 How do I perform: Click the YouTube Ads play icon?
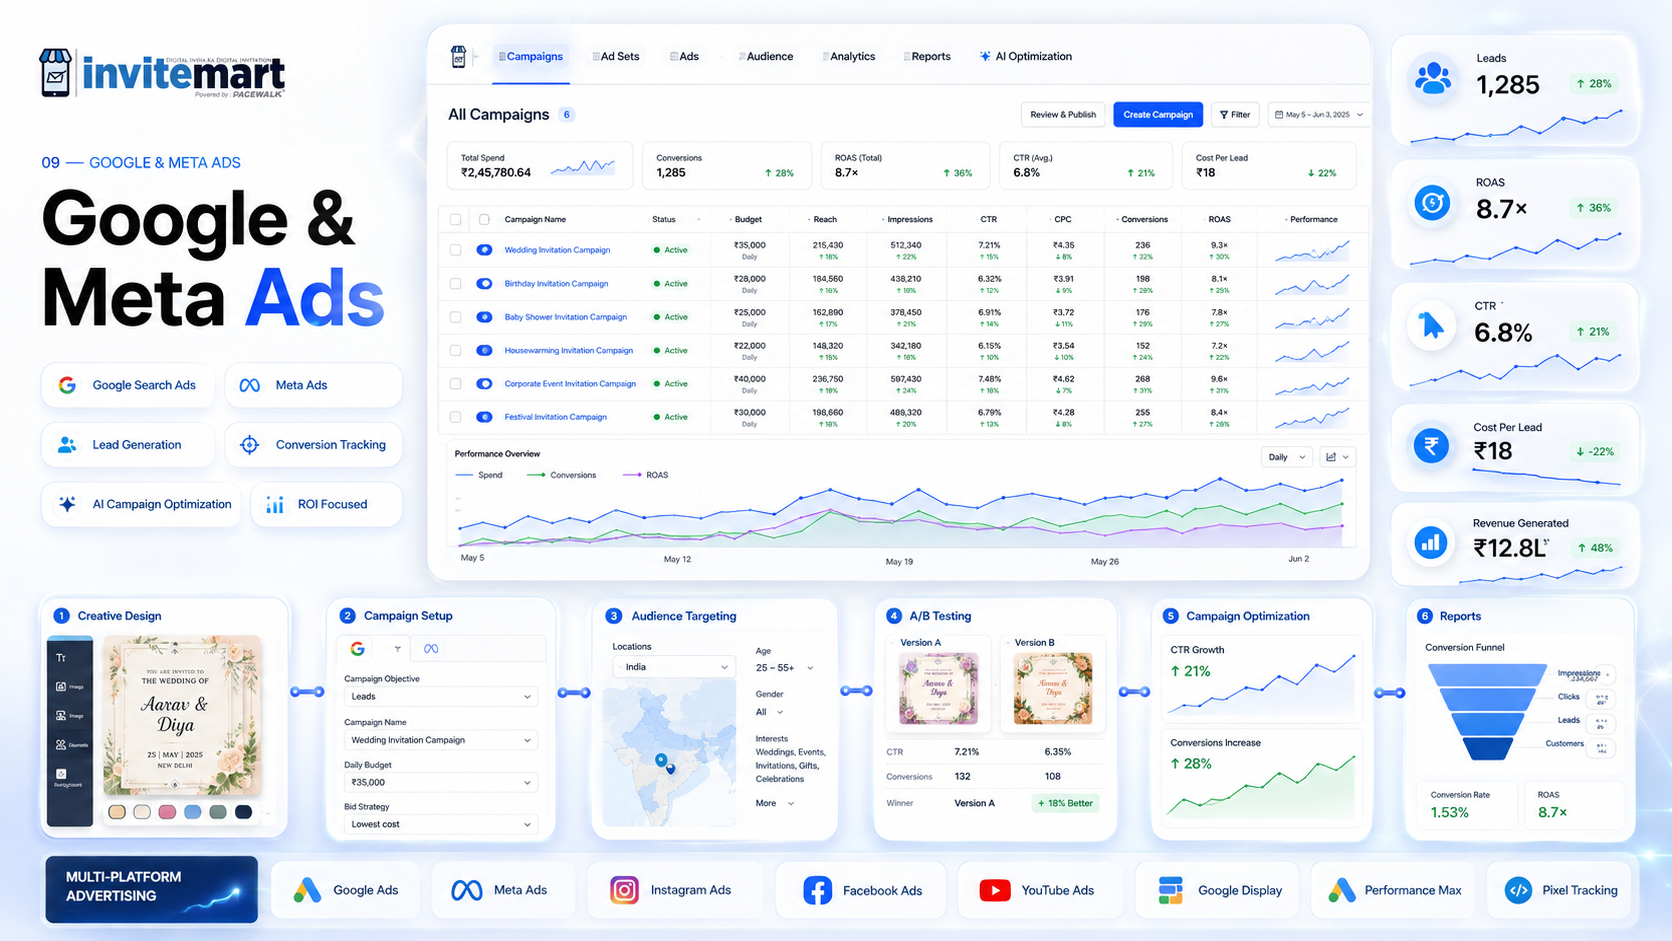(995, 890)
